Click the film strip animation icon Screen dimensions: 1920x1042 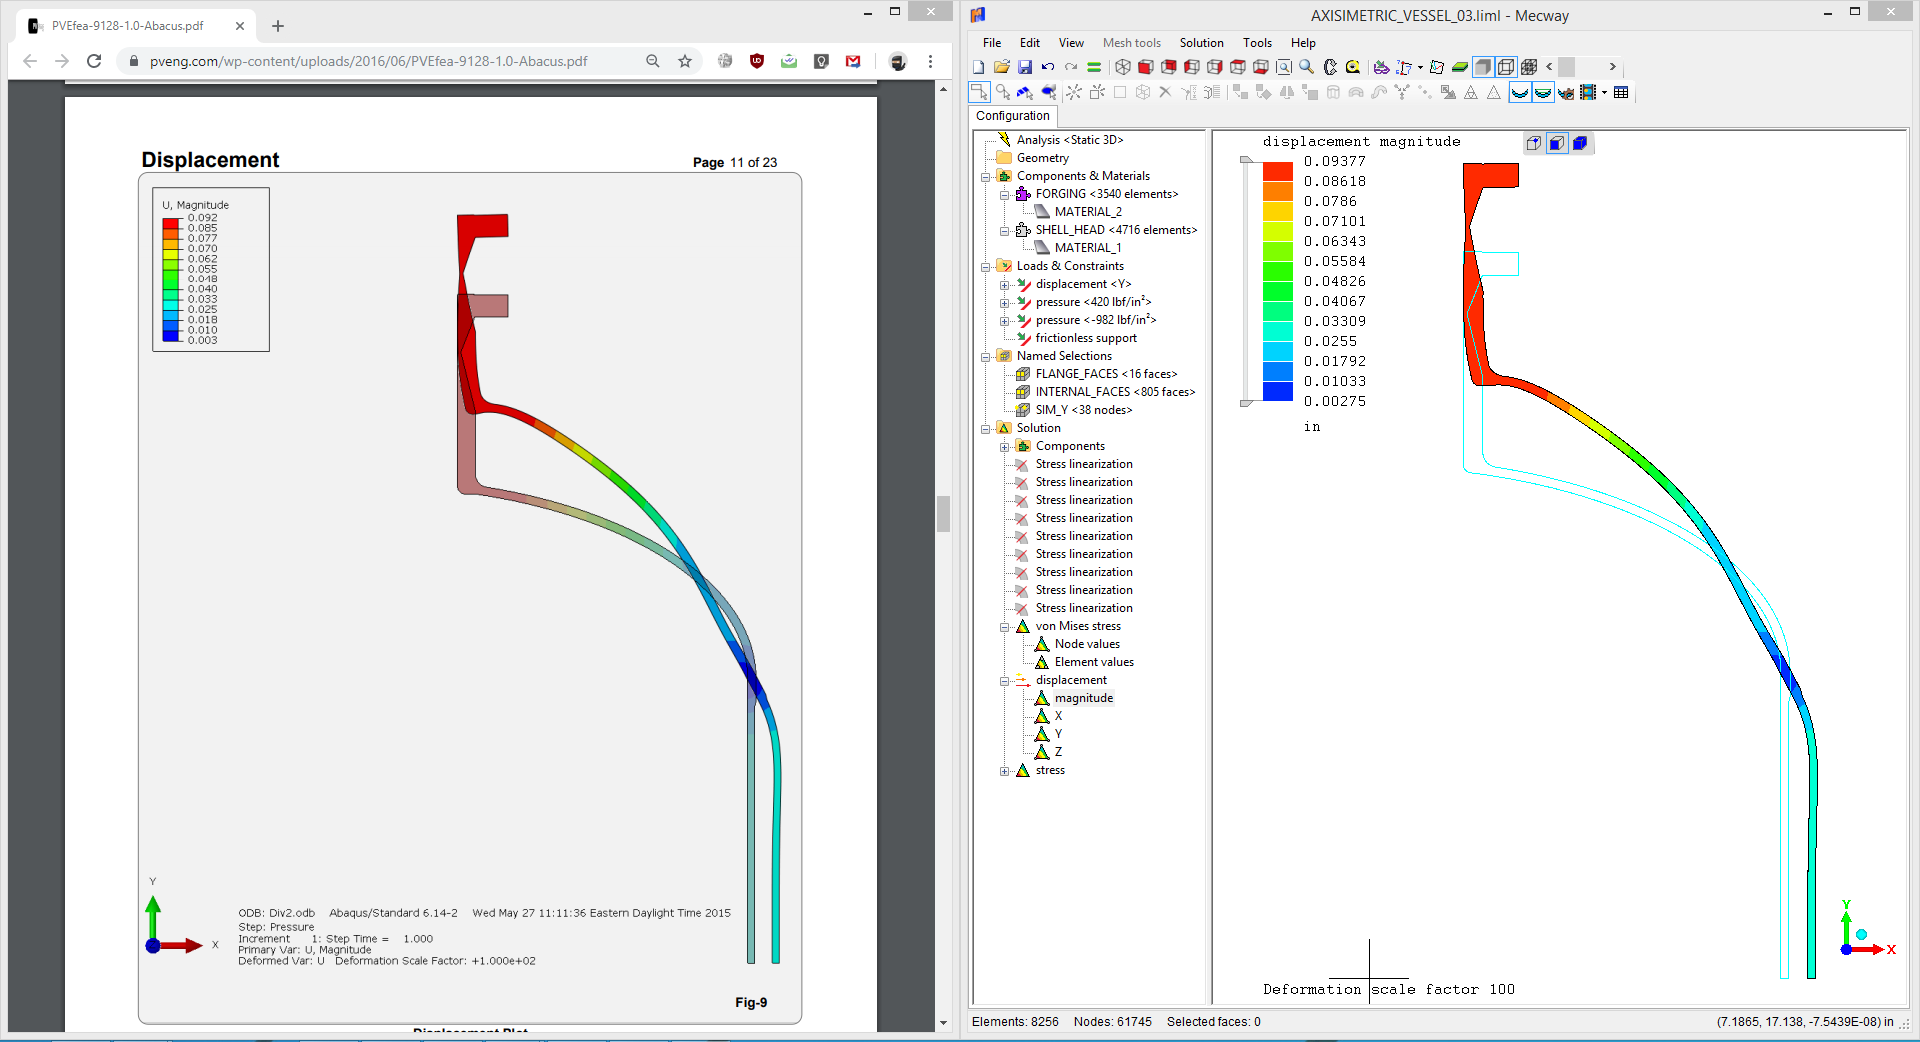(1588, 92)
